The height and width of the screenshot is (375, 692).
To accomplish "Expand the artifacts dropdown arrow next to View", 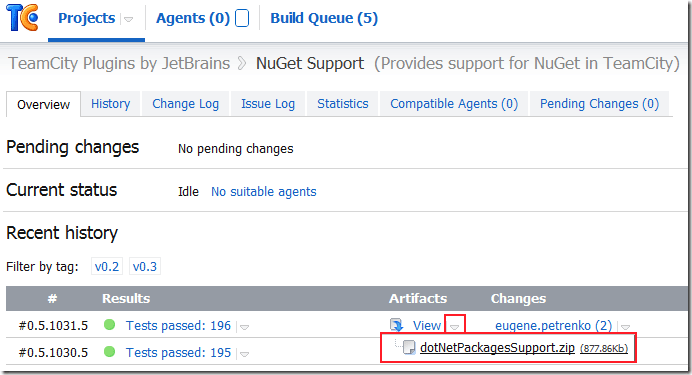I will (455, 327).
